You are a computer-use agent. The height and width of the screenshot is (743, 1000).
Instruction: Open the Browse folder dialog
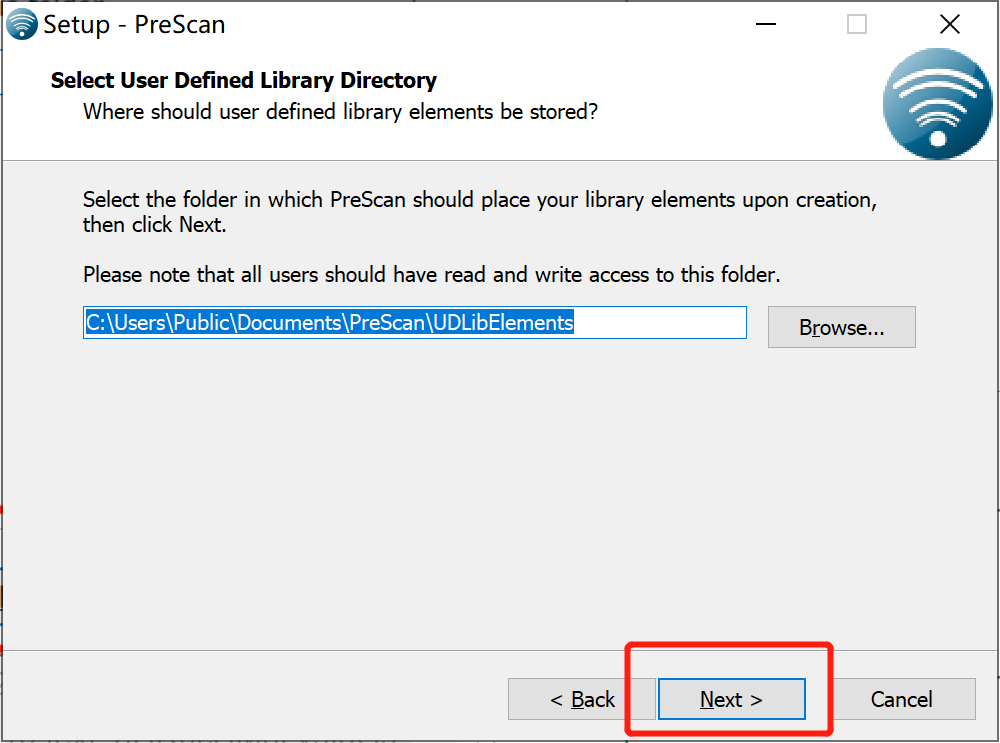pos(841,327)
